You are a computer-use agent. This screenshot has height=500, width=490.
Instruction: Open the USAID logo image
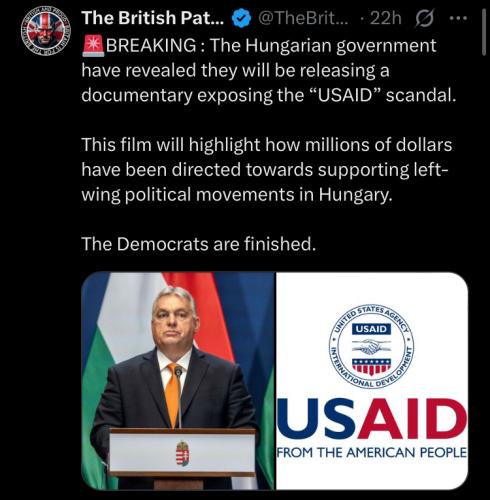pos(372,381)
